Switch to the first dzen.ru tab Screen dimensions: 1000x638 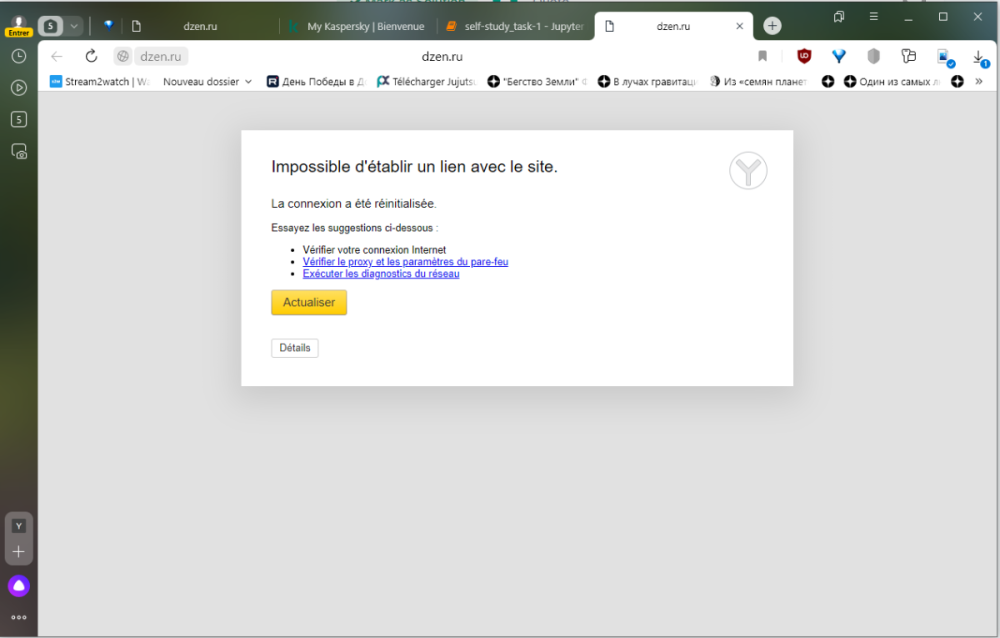click(x=200, y=26)
